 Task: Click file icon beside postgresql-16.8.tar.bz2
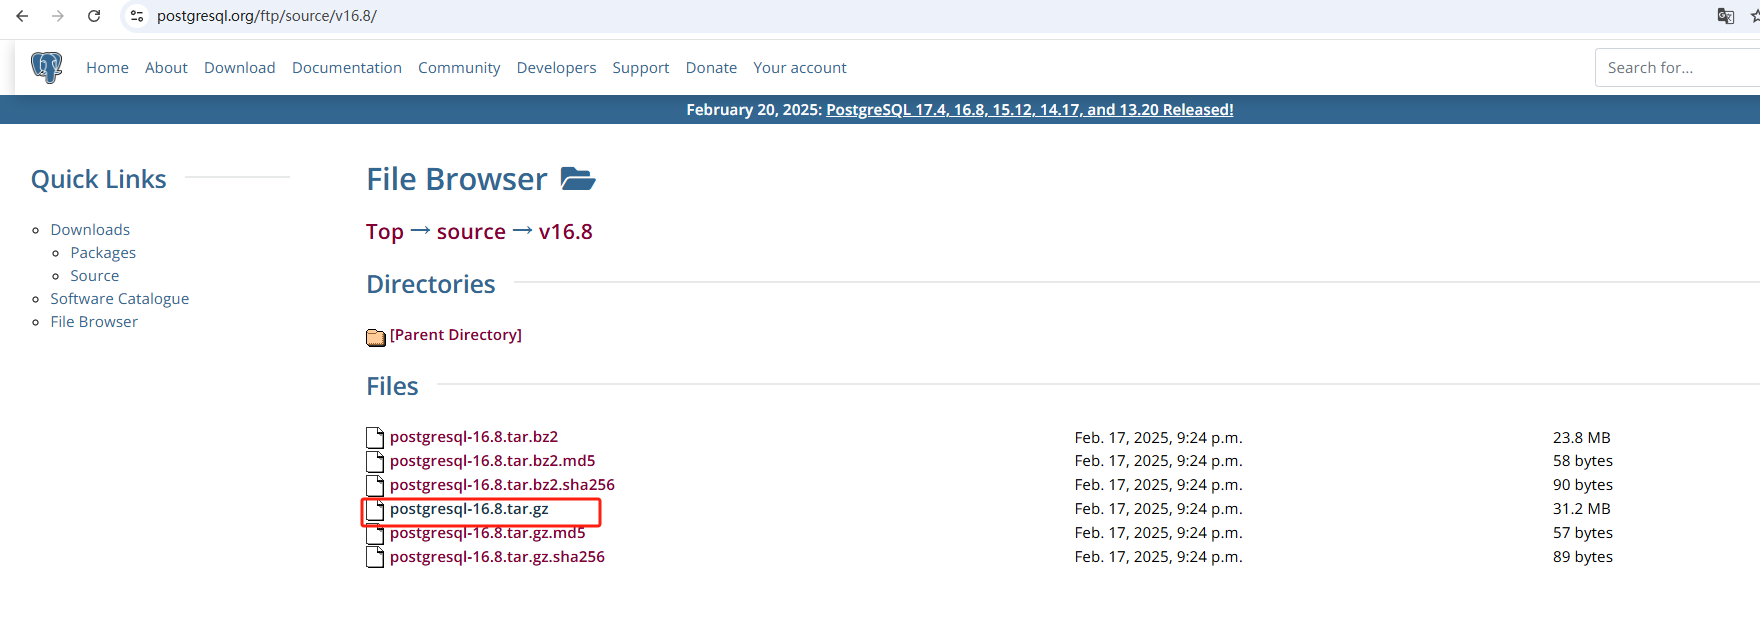(375, 437)
